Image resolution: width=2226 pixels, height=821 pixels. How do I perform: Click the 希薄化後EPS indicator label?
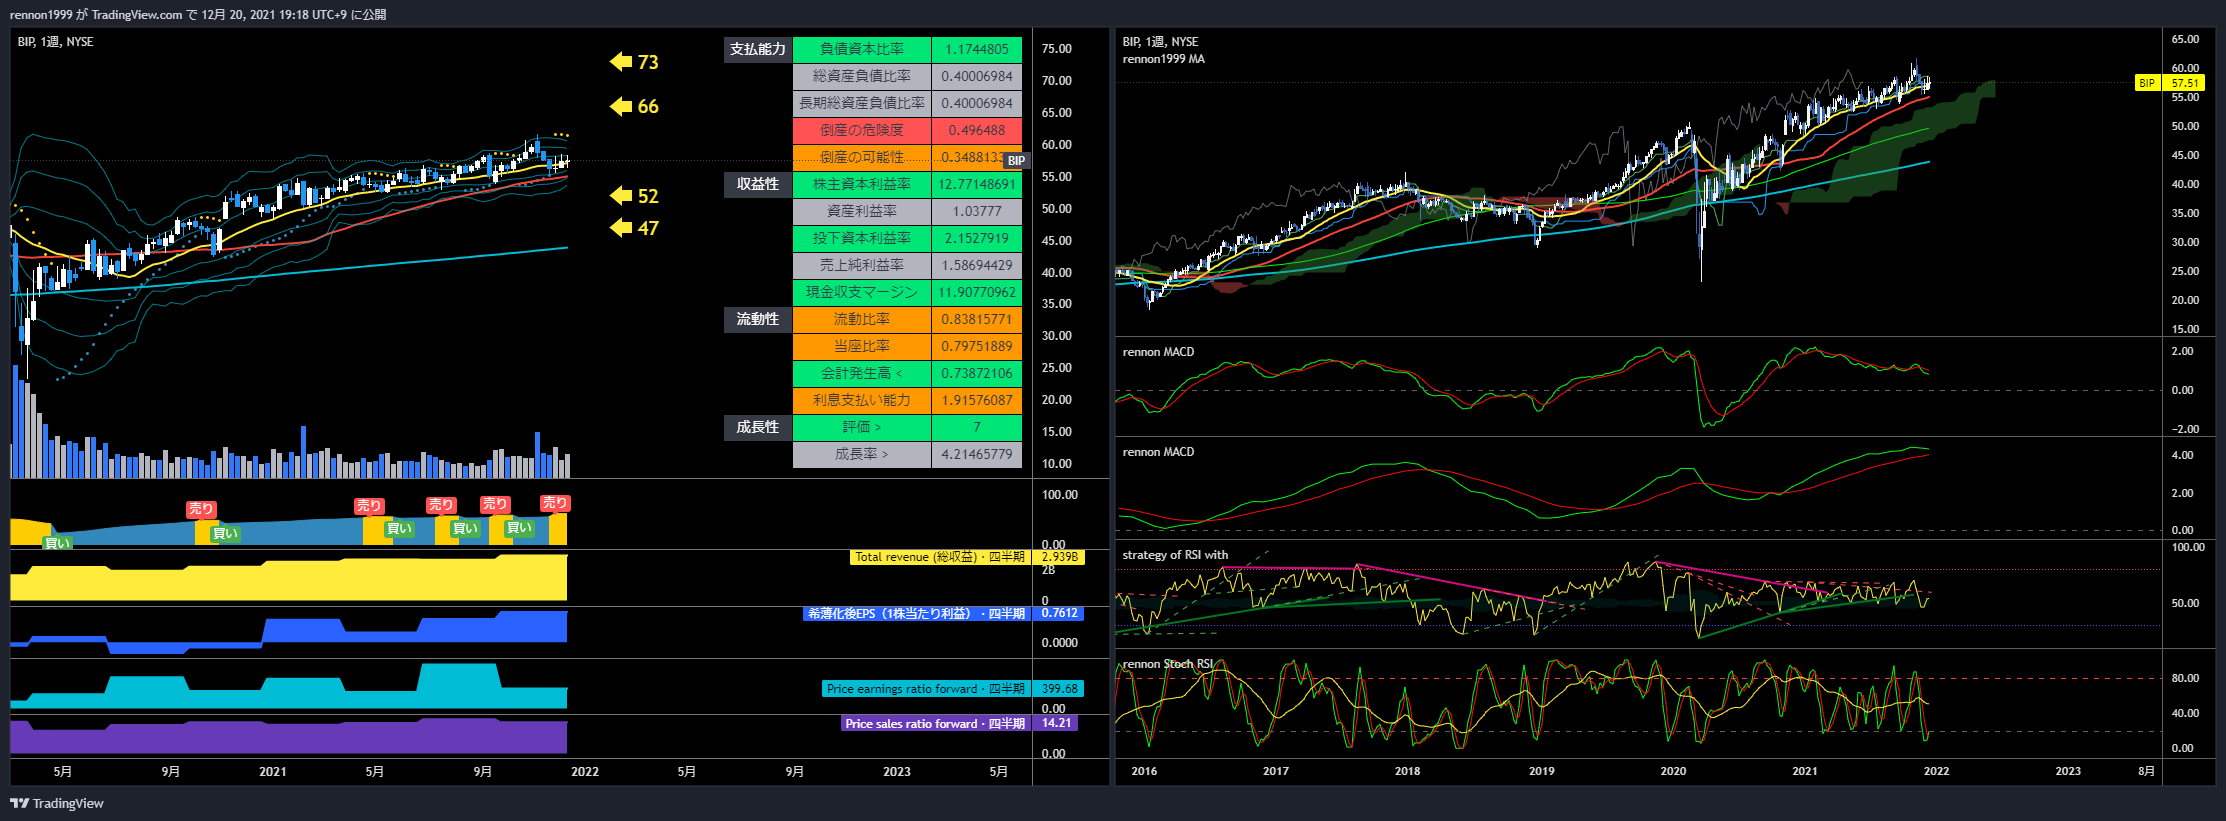pyautogui.click(x=916, y=614)
